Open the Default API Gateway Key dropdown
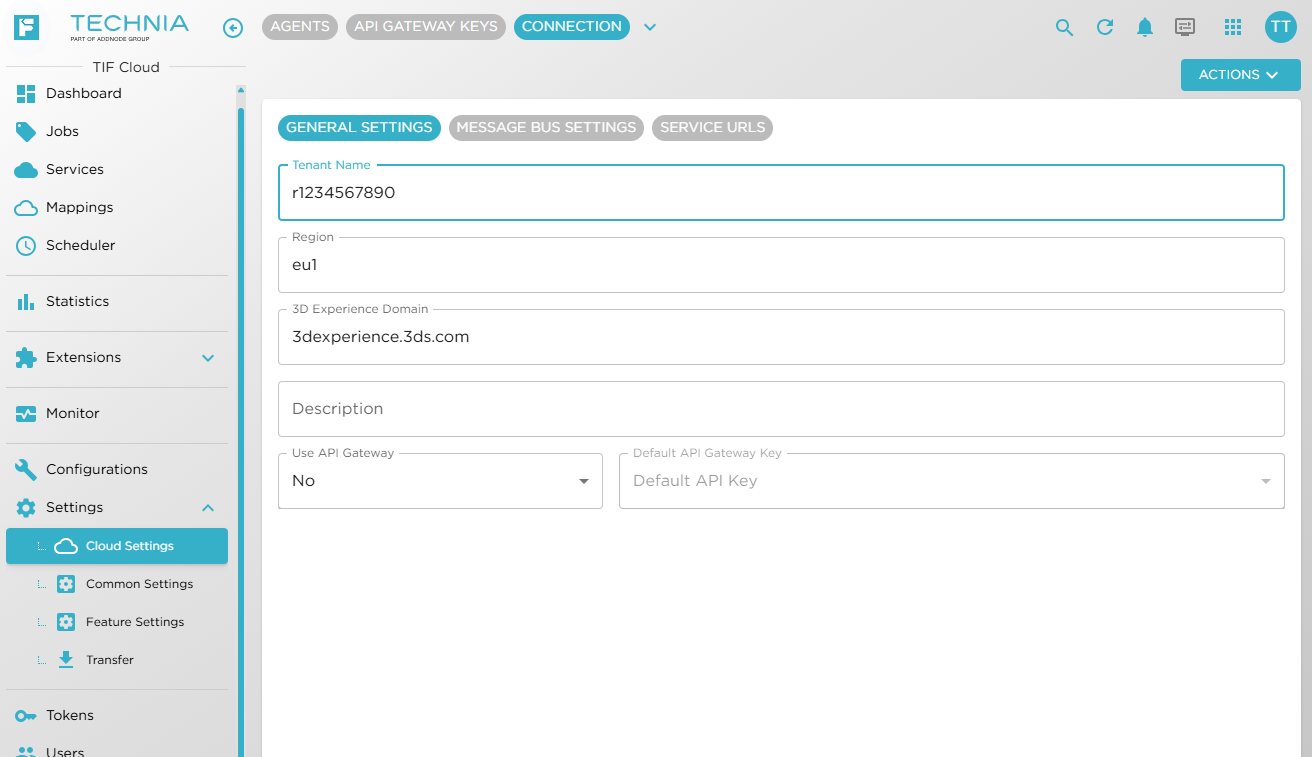This screenshot has width=1312, height=757. [951, 481]
